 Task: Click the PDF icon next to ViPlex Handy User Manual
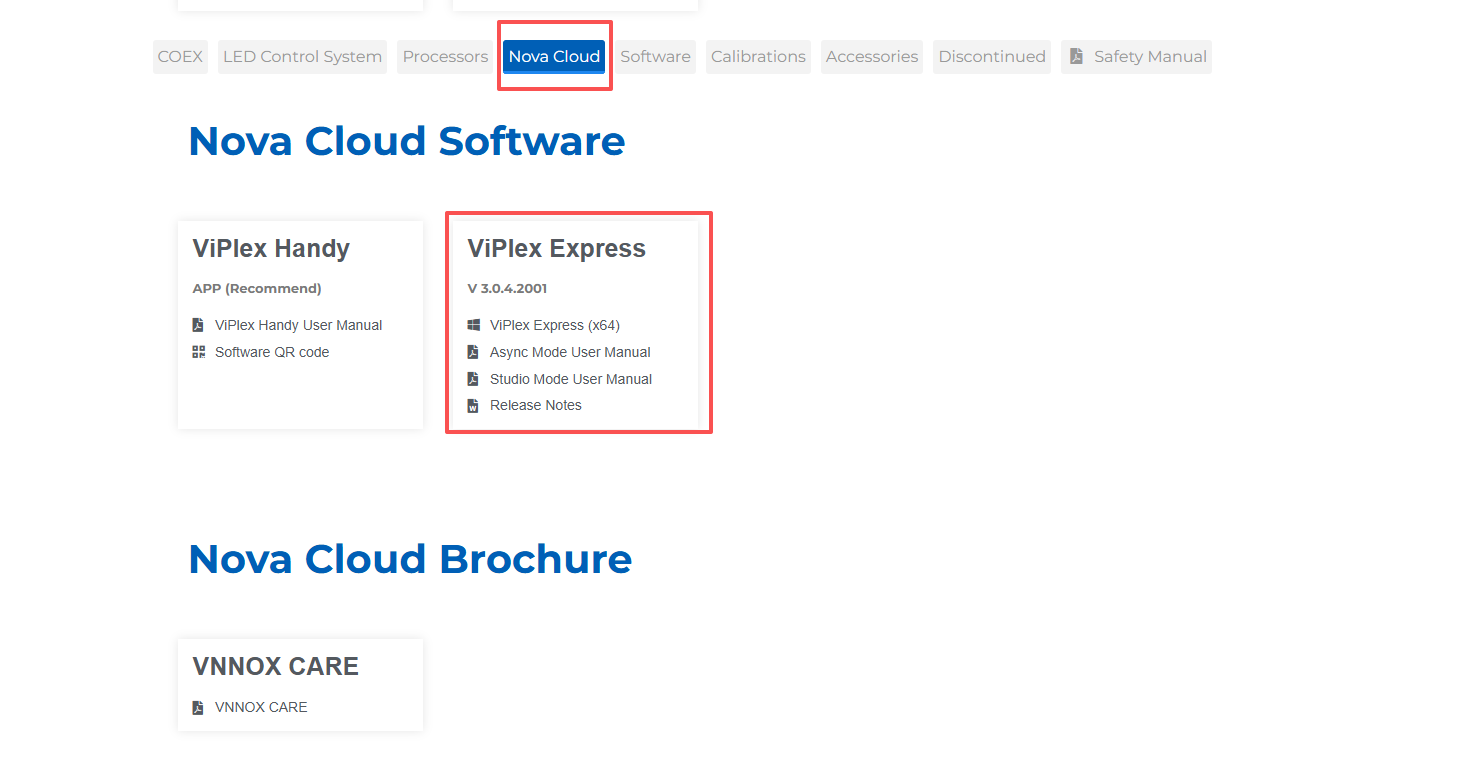click(198, 325)
